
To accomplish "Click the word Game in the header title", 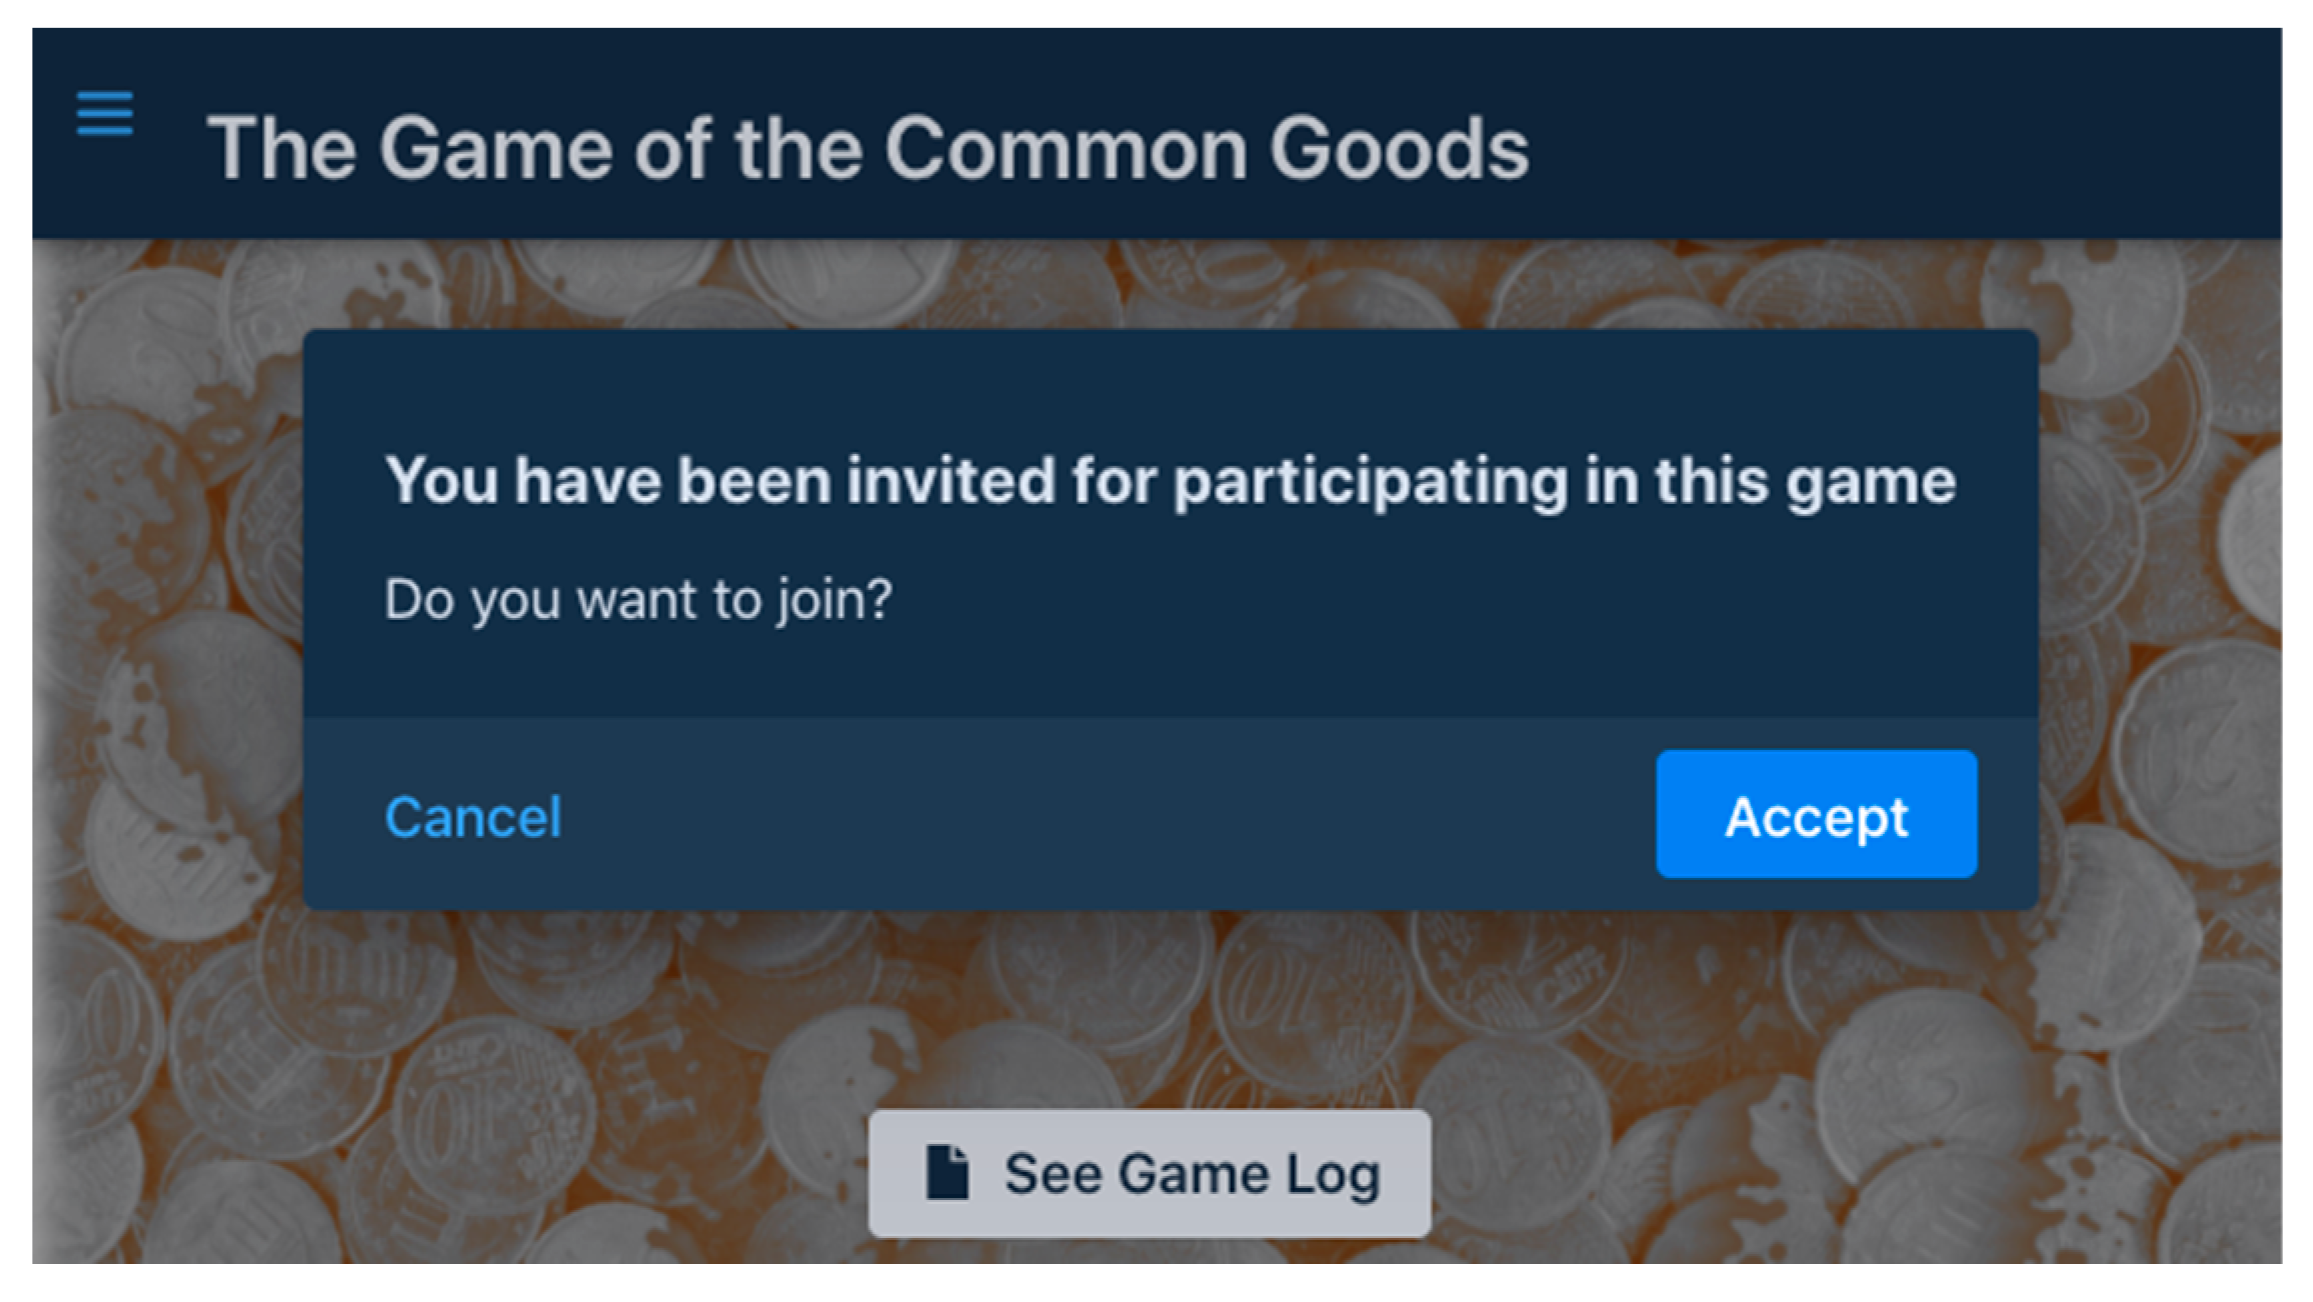I will (x=495, y=148).
